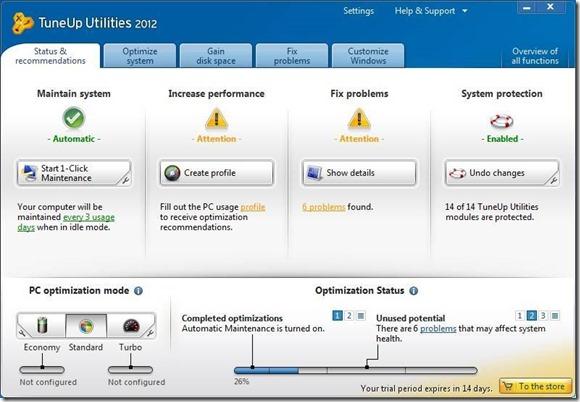Select Economy mode battery toggle
The image size is (580, 402).
tap(42, 326)
